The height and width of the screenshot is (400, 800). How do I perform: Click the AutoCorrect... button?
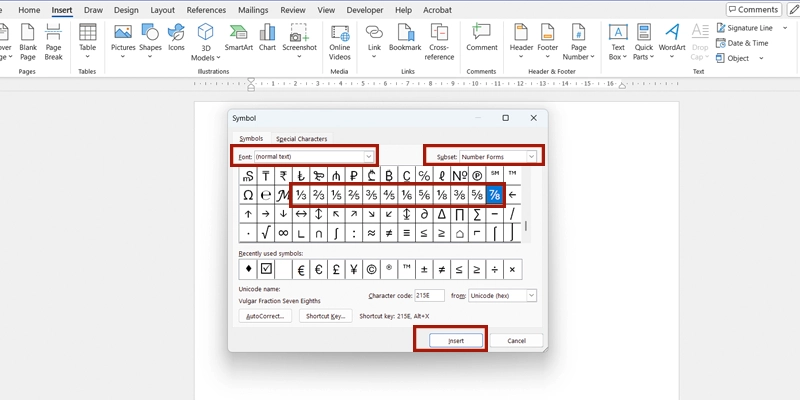pos(266,316)
